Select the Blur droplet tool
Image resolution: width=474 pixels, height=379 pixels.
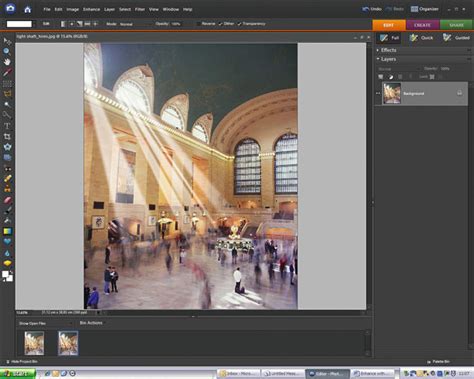click(x=7, y=253)
